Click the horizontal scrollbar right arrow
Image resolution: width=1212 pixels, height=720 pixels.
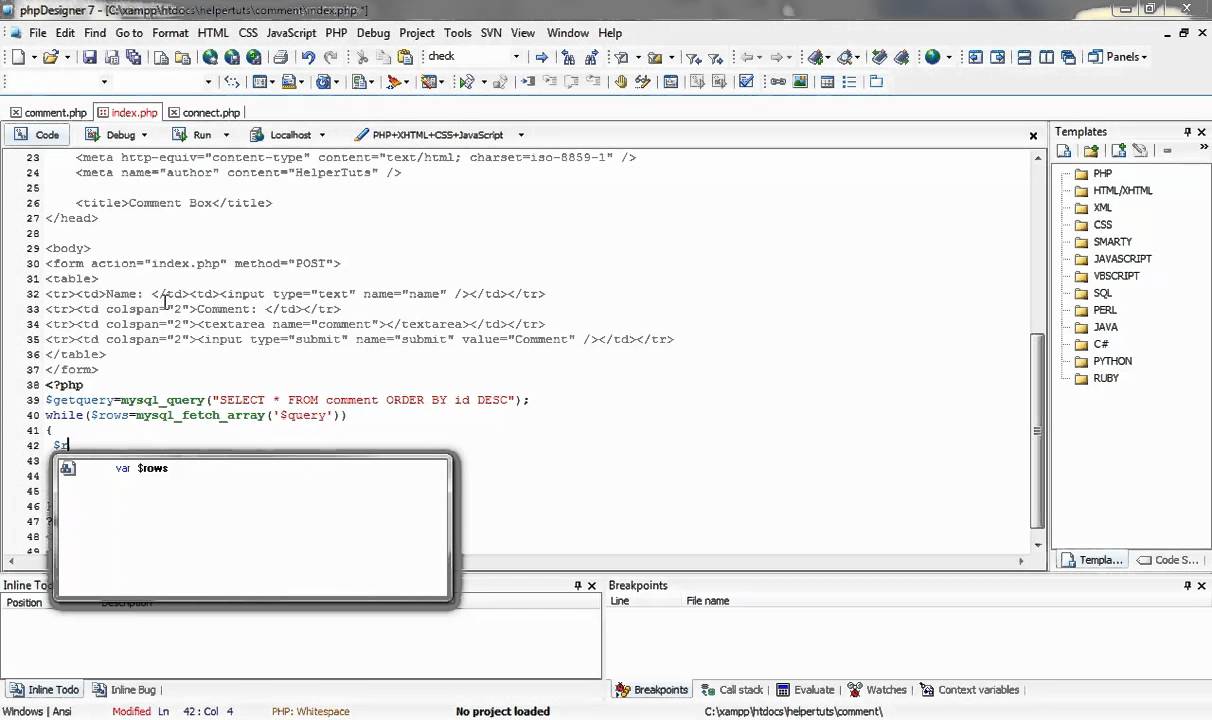coord(1021,561)
